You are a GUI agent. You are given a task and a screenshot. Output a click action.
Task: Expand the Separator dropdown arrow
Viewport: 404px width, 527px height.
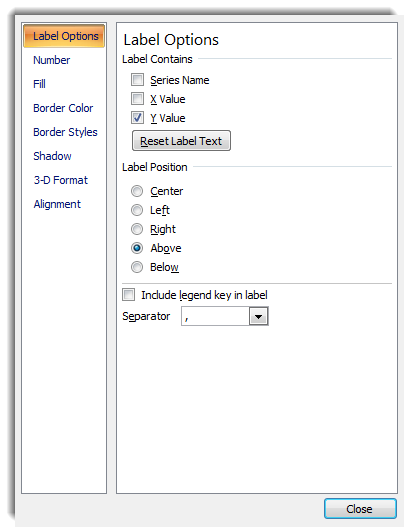(x=258, y=316)
